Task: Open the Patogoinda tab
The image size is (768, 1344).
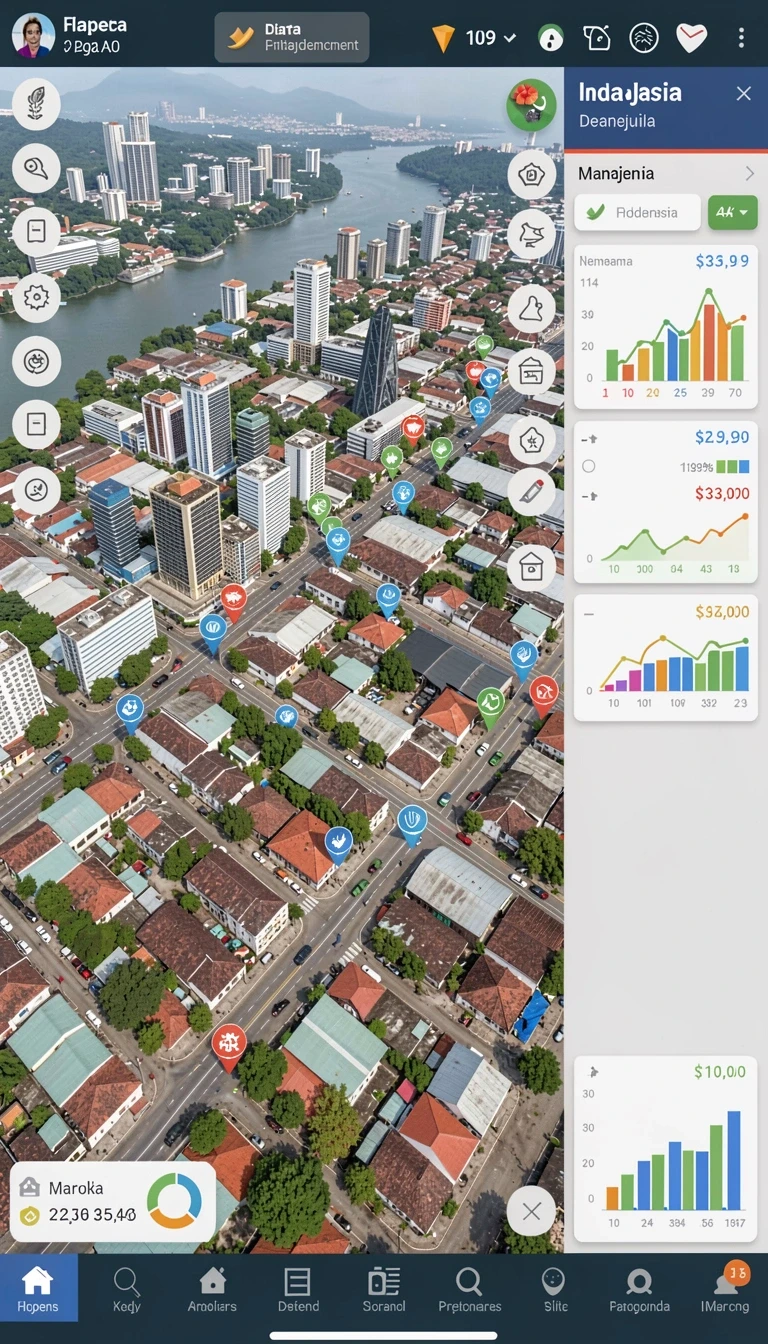Action: coord(638,1288)
